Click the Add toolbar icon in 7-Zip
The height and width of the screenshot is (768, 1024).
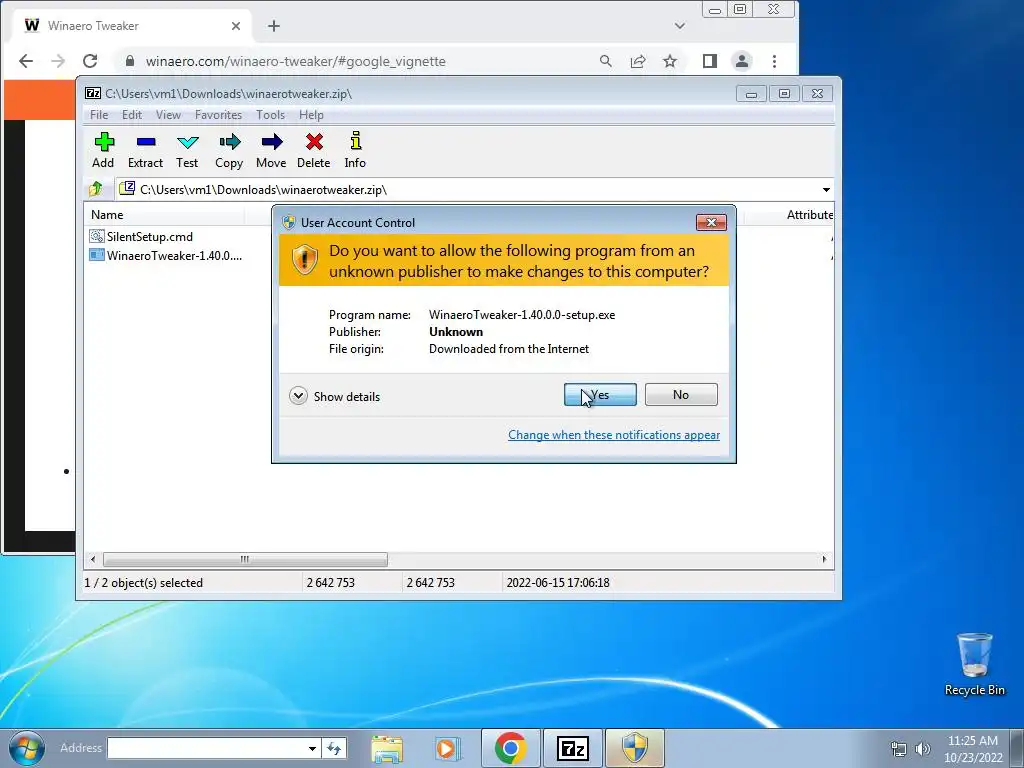pos(103,150)
